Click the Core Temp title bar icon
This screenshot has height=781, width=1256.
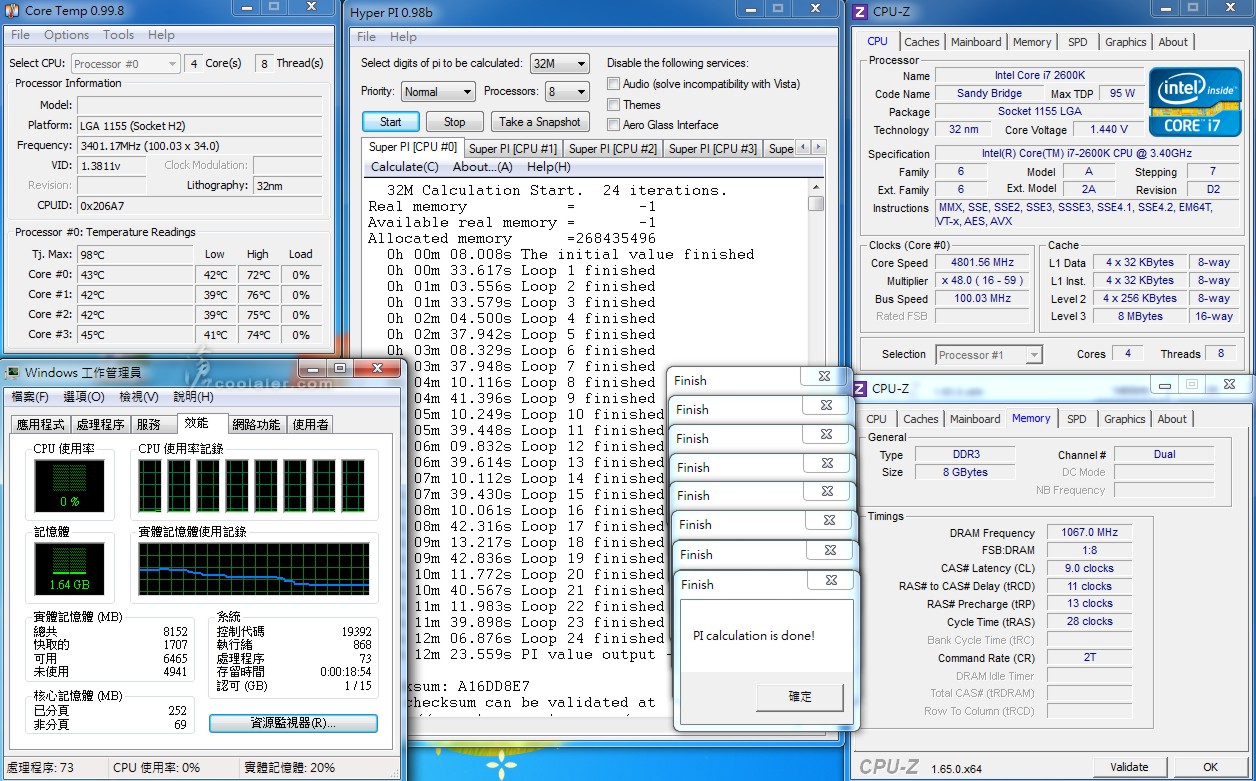(11, 11)
